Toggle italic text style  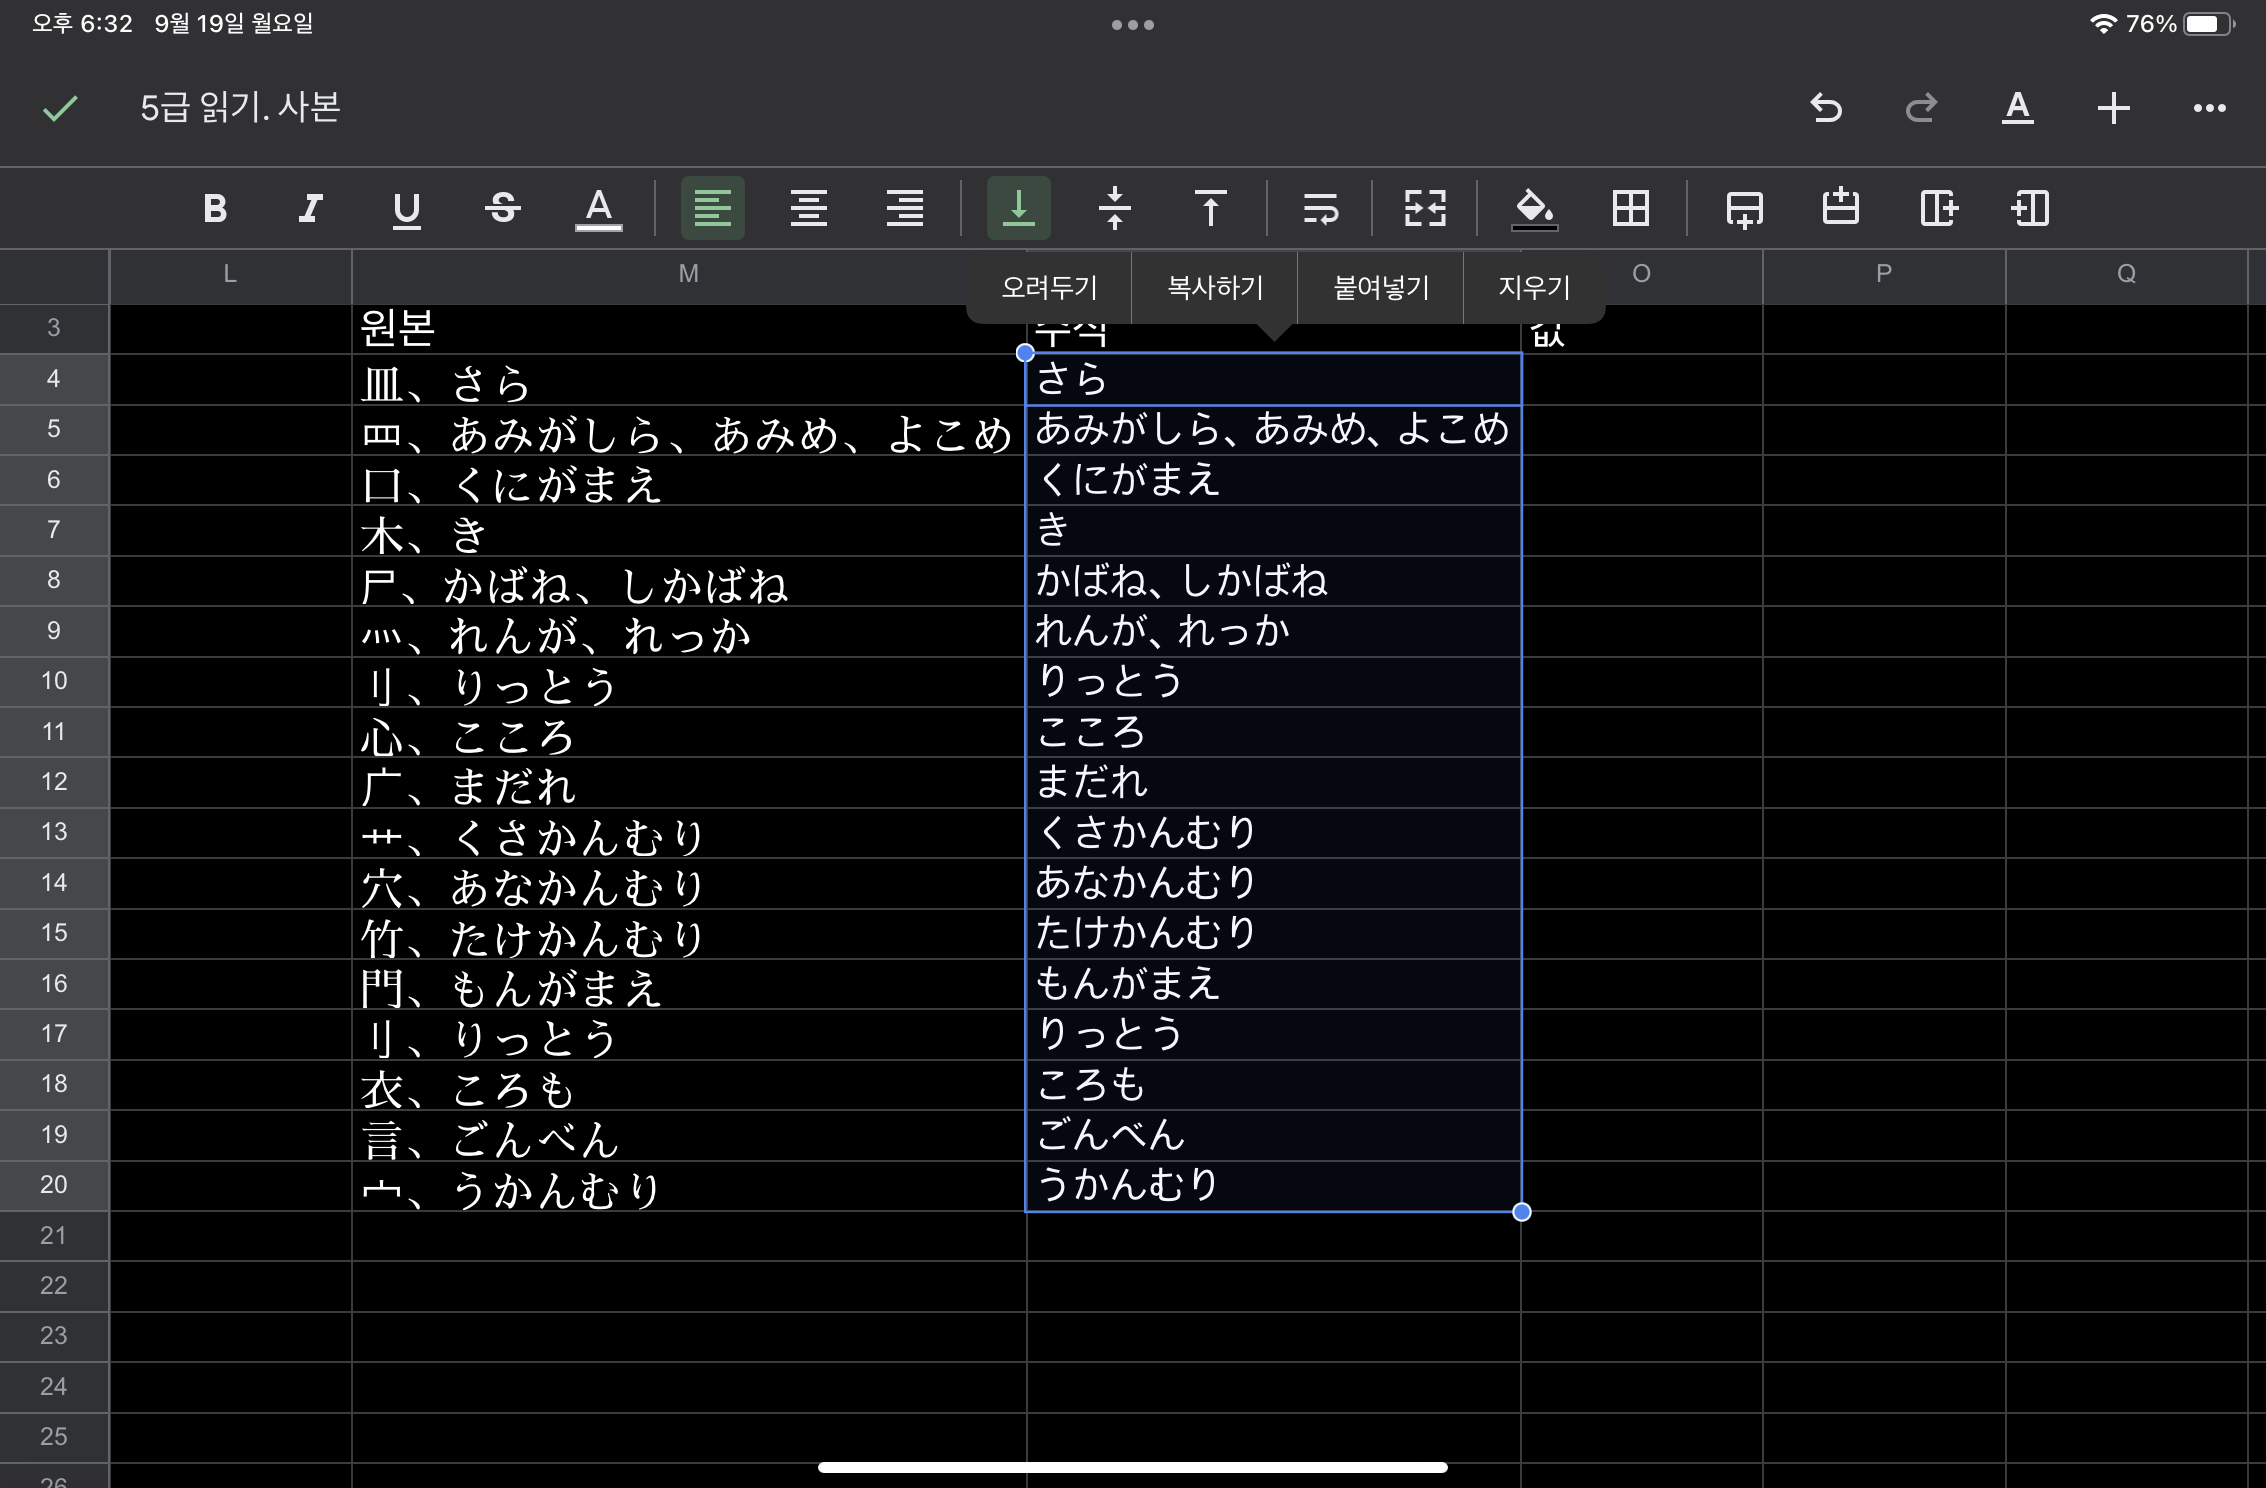click(x=310, y=208)
